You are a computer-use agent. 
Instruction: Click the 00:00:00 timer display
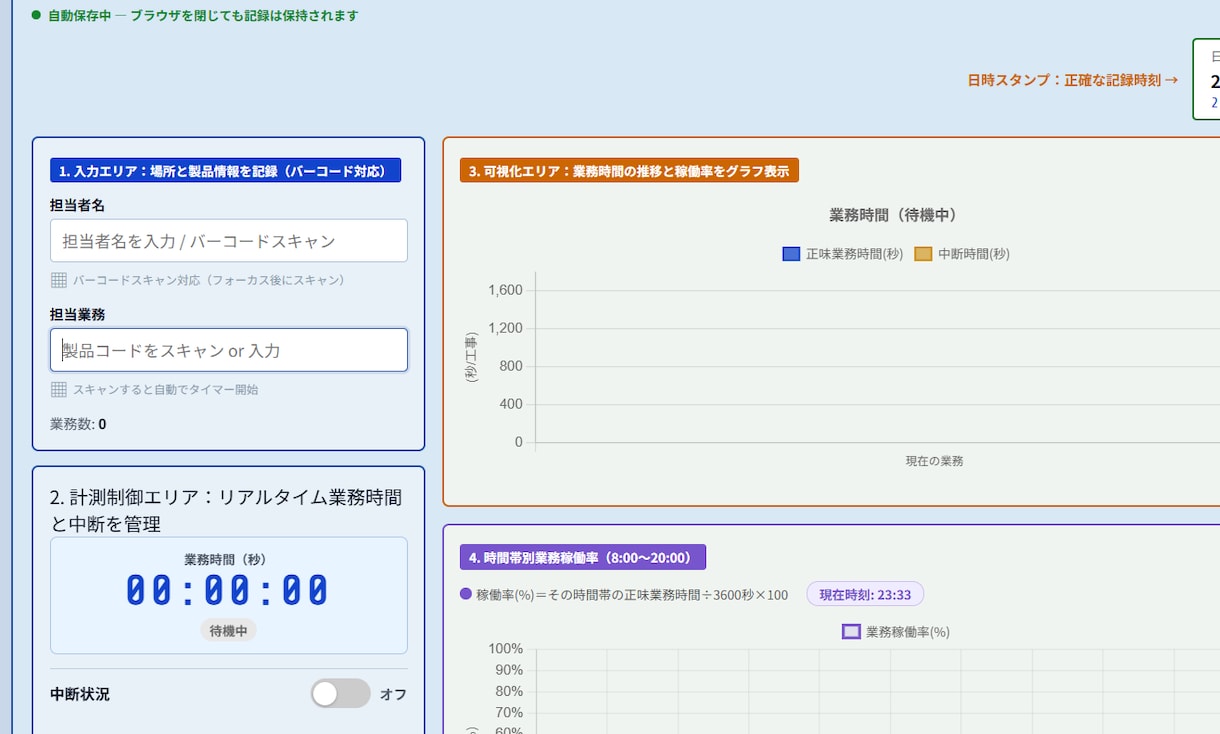click(228, 591)
